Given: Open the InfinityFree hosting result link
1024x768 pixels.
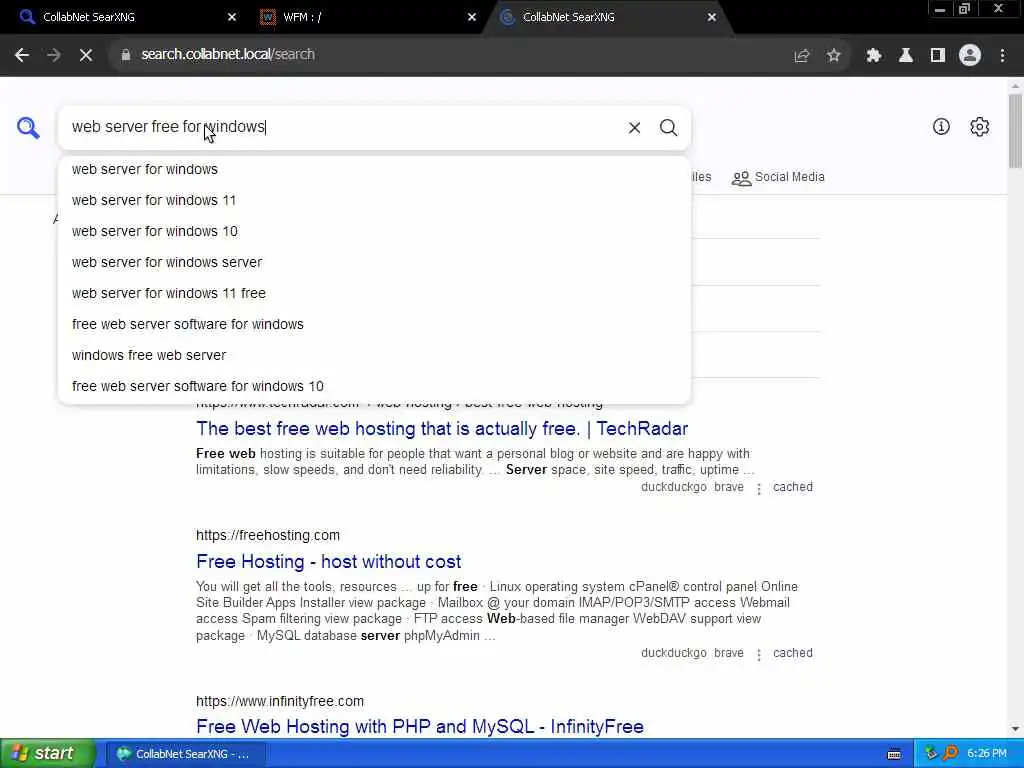Looking at the screenshot, I should tap(420, 726).
